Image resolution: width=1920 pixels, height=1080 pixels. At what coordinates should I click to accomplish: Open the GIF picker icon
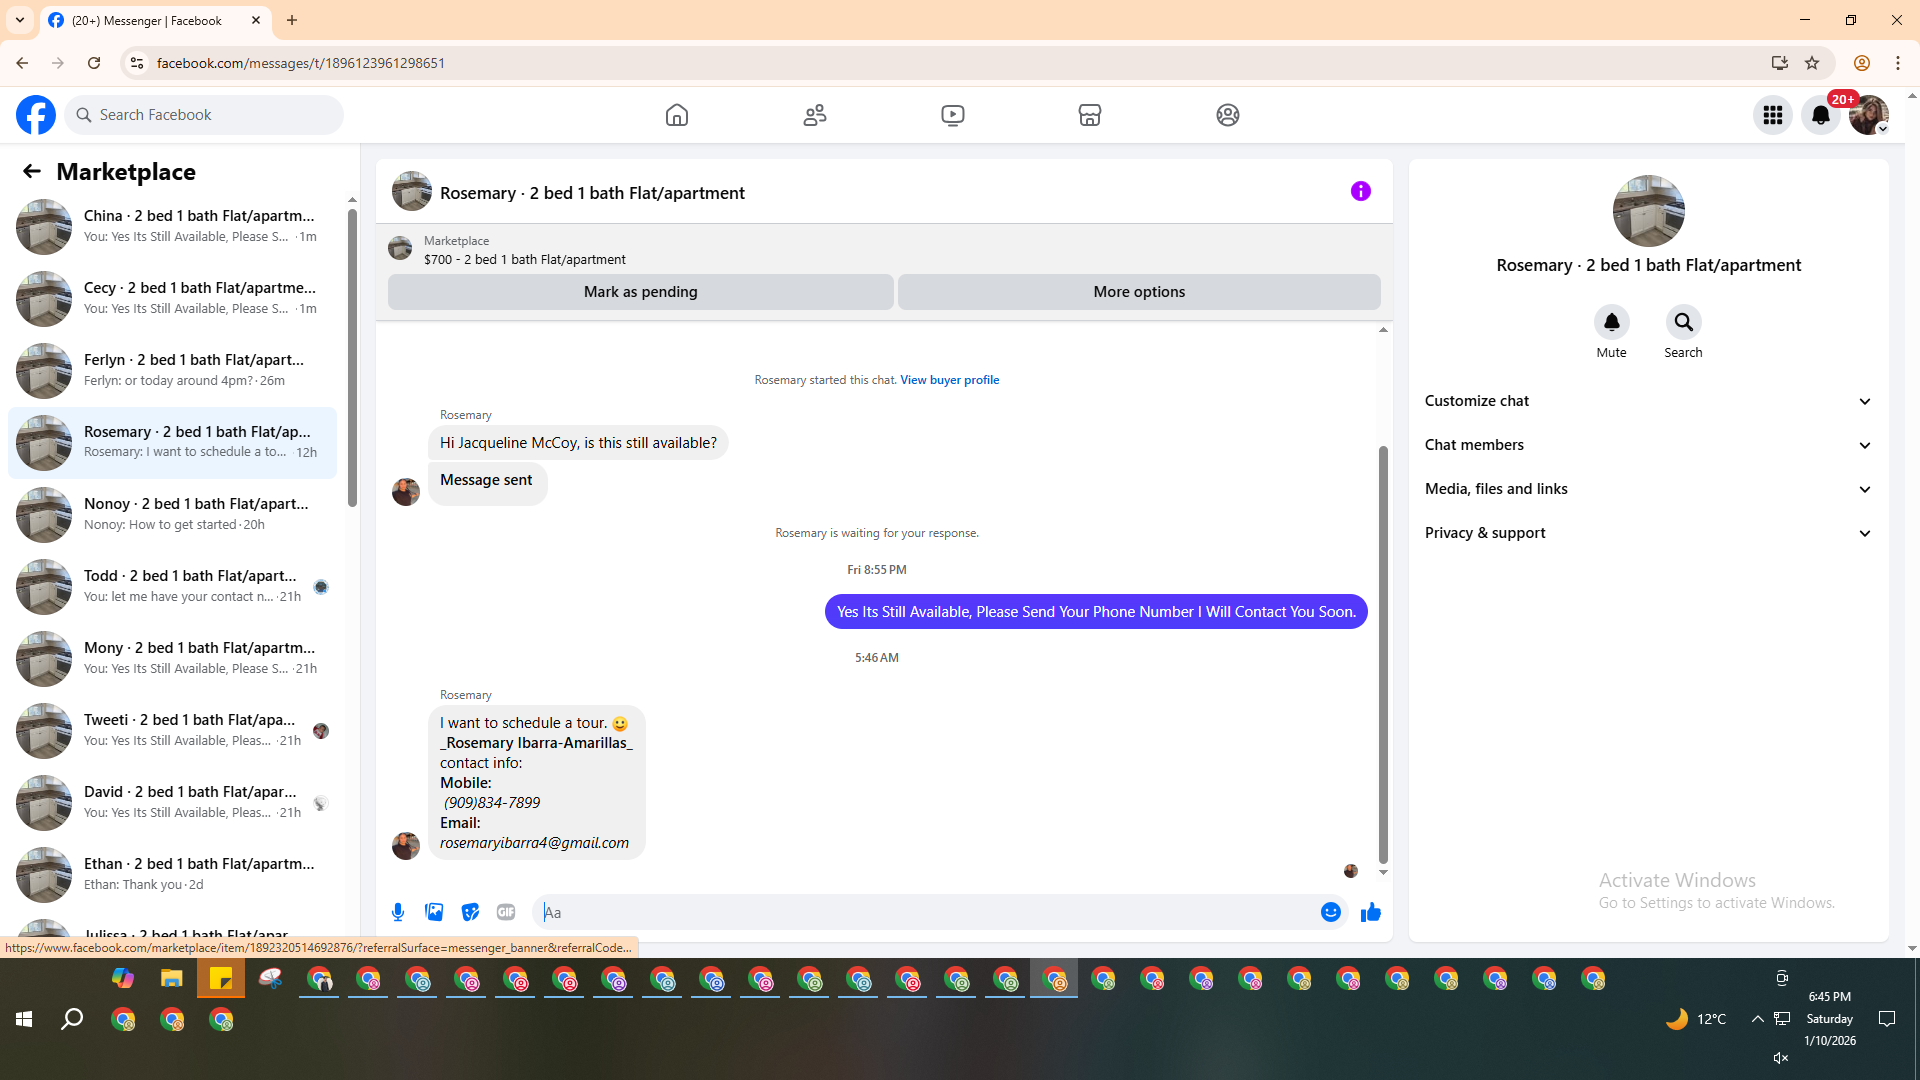(506, 912)
